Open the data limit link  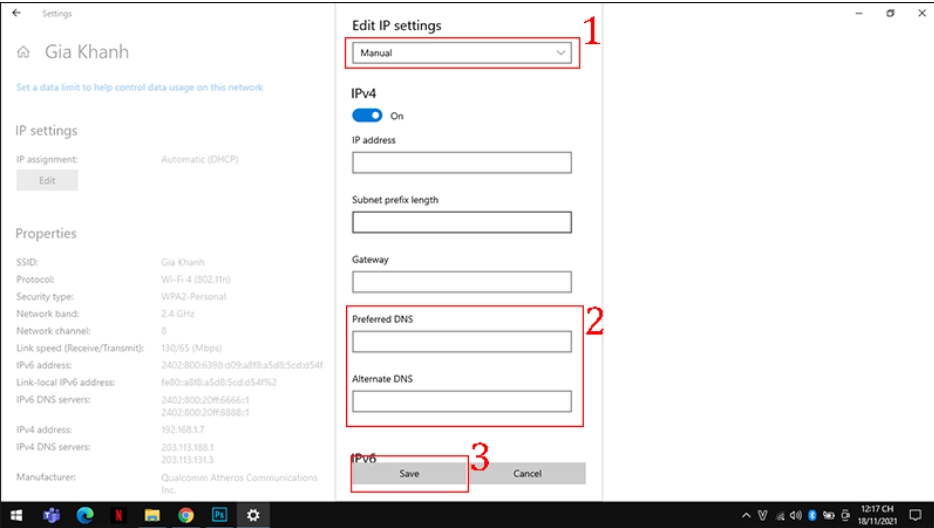click(139, 87)
